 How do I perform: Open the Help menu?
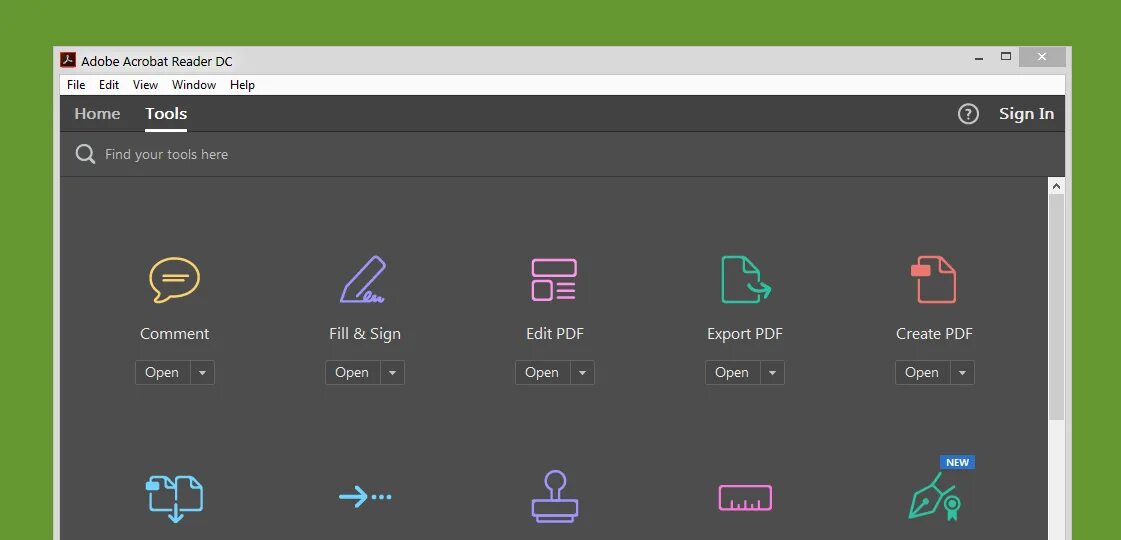(242, 84)
